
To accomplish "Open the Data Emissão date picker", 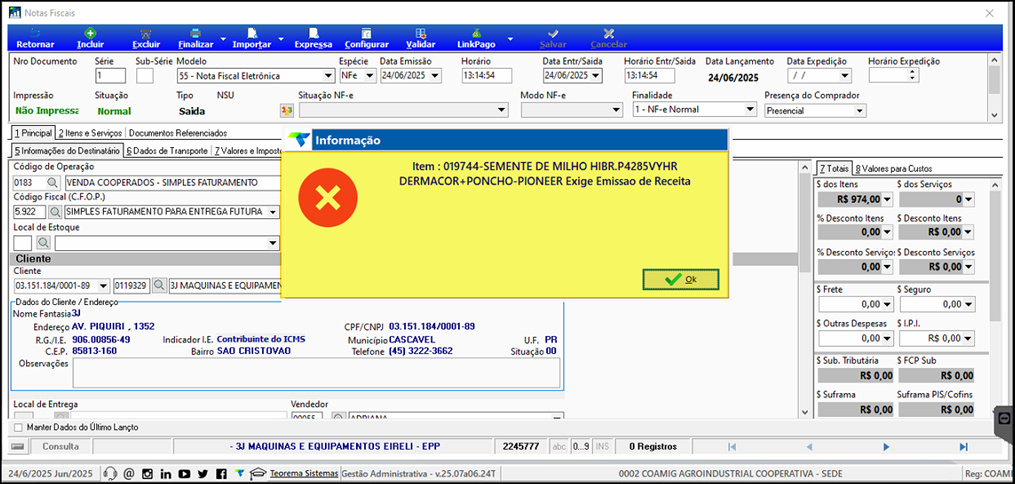I will 435,76.
